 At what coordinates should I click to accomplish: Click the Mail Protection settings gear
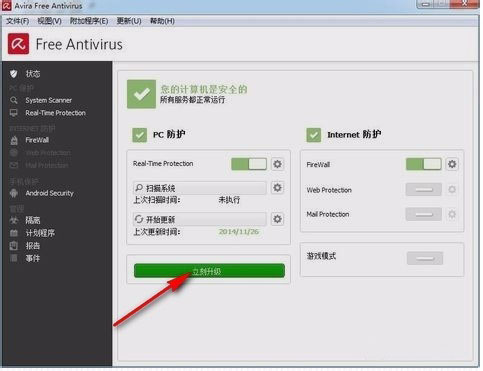pos(452,214)
